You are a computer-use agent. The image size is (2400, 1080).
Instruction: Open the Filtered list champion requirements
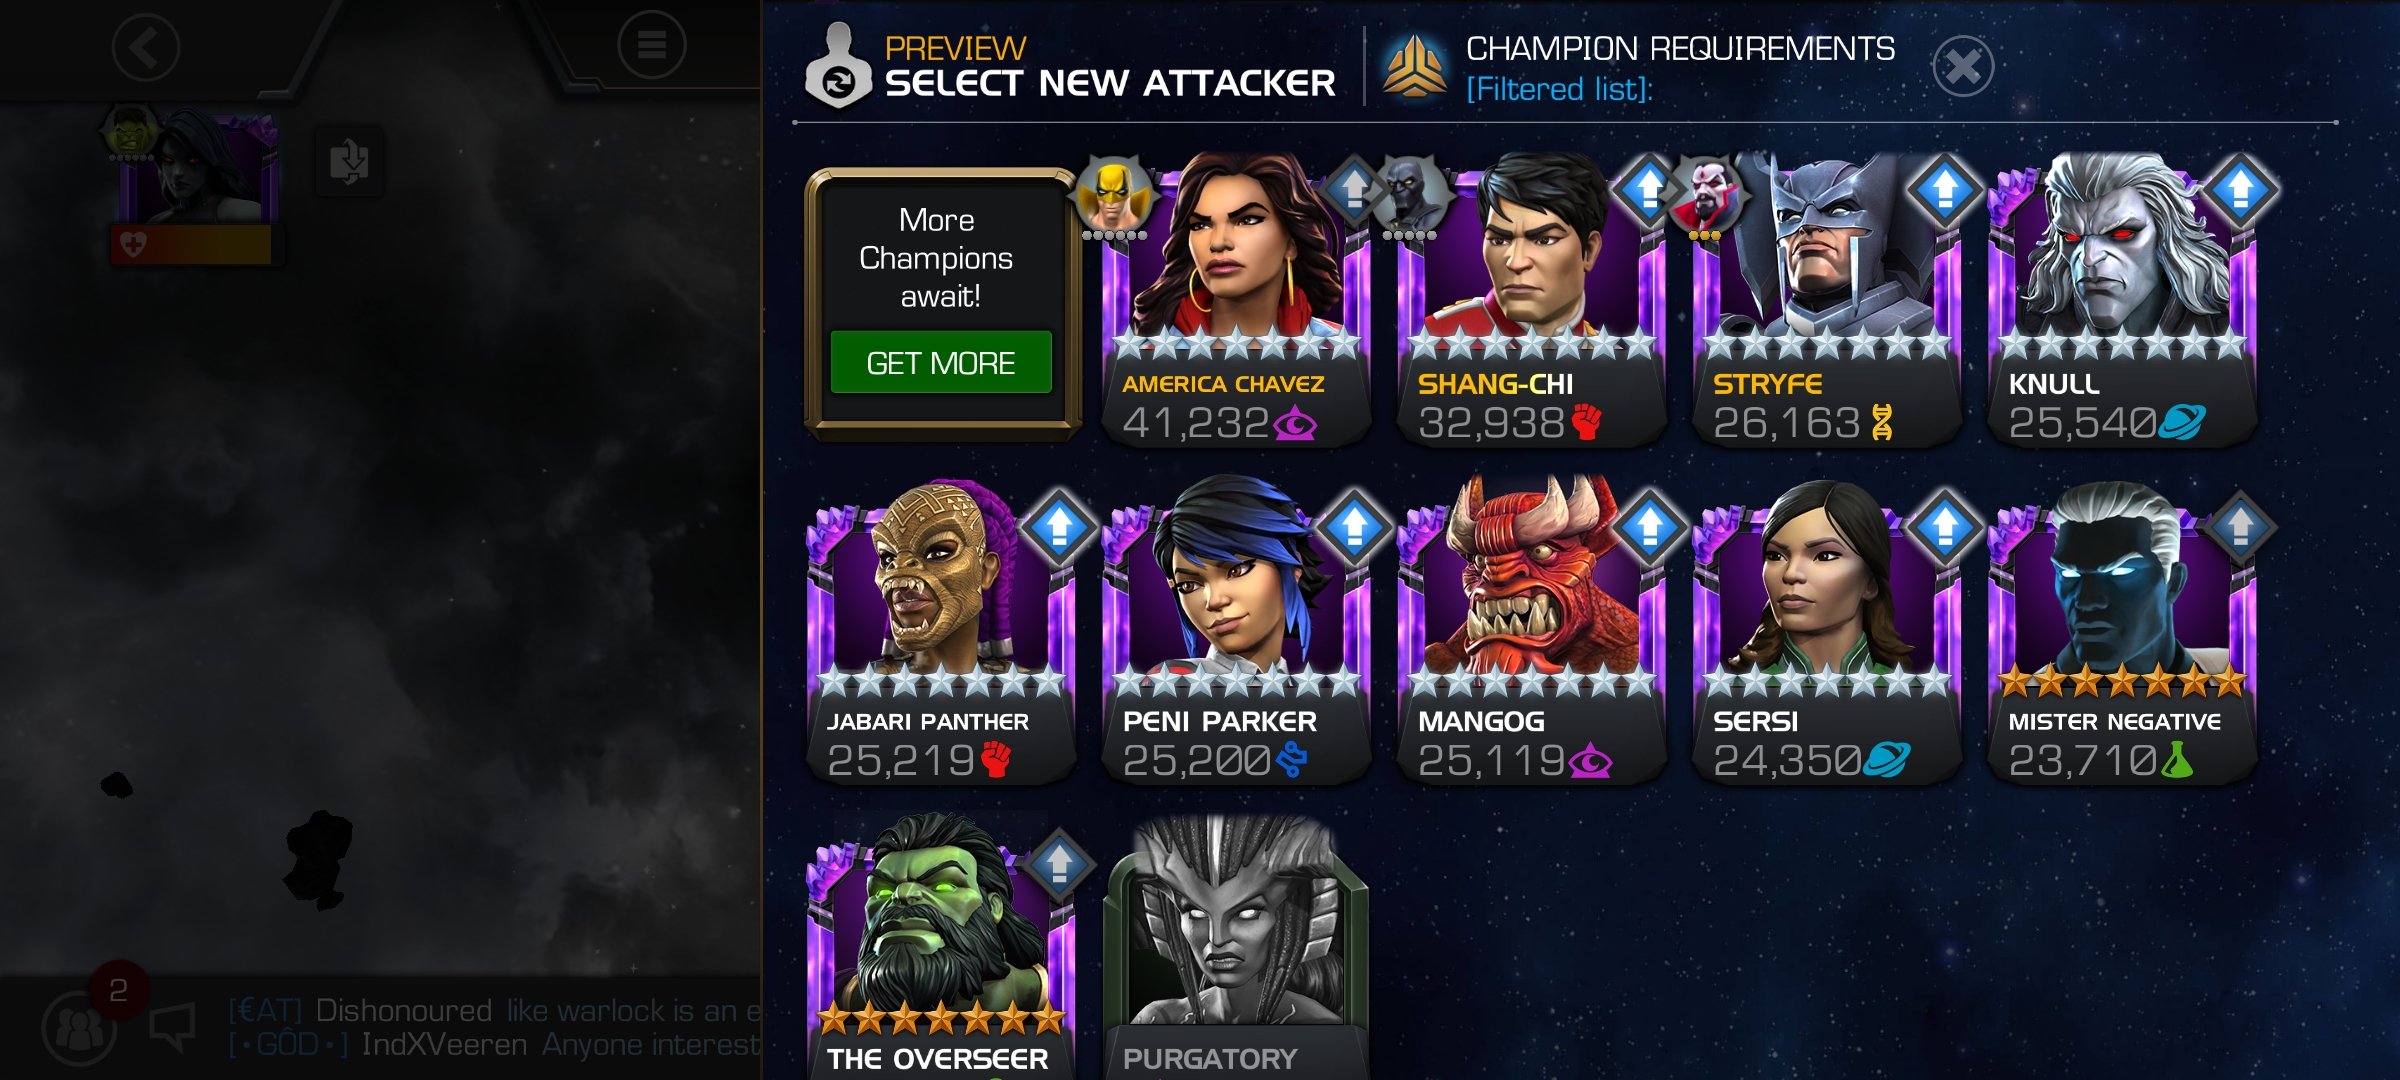[1558, 89]
